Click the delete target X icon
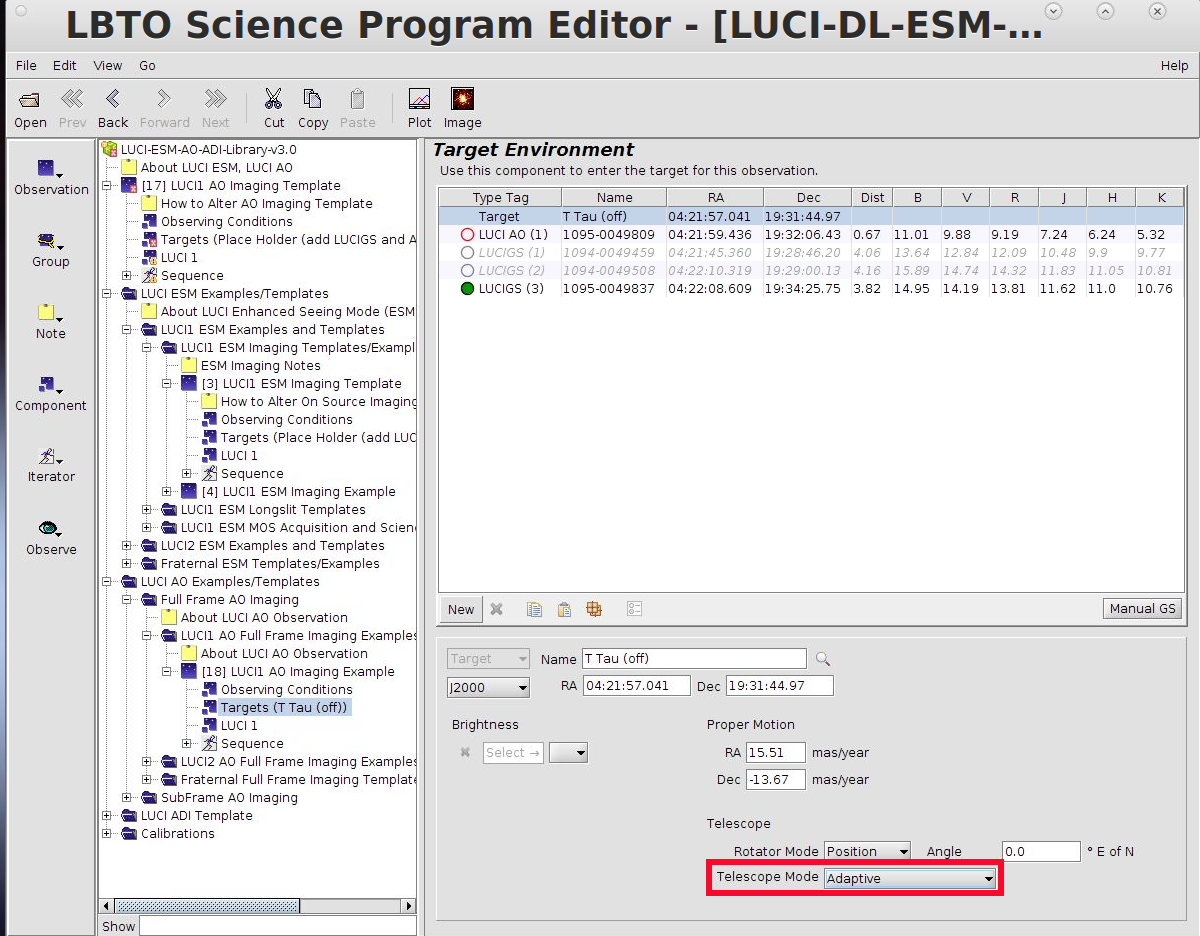This screenshot has height=936, width=1200. pyautogui.click(x=496, y=609)
